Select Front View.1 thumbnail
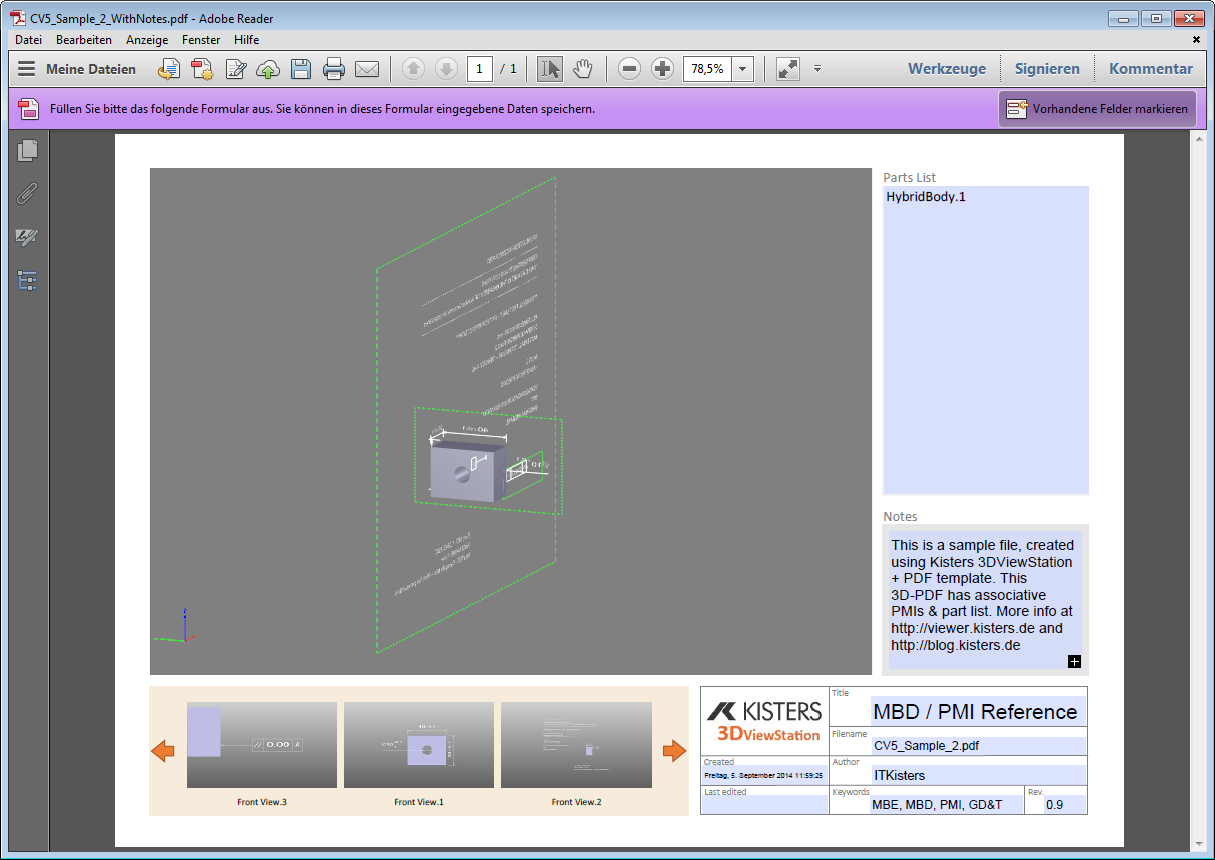Screen dimensions: 1215x860 (419, 745)
